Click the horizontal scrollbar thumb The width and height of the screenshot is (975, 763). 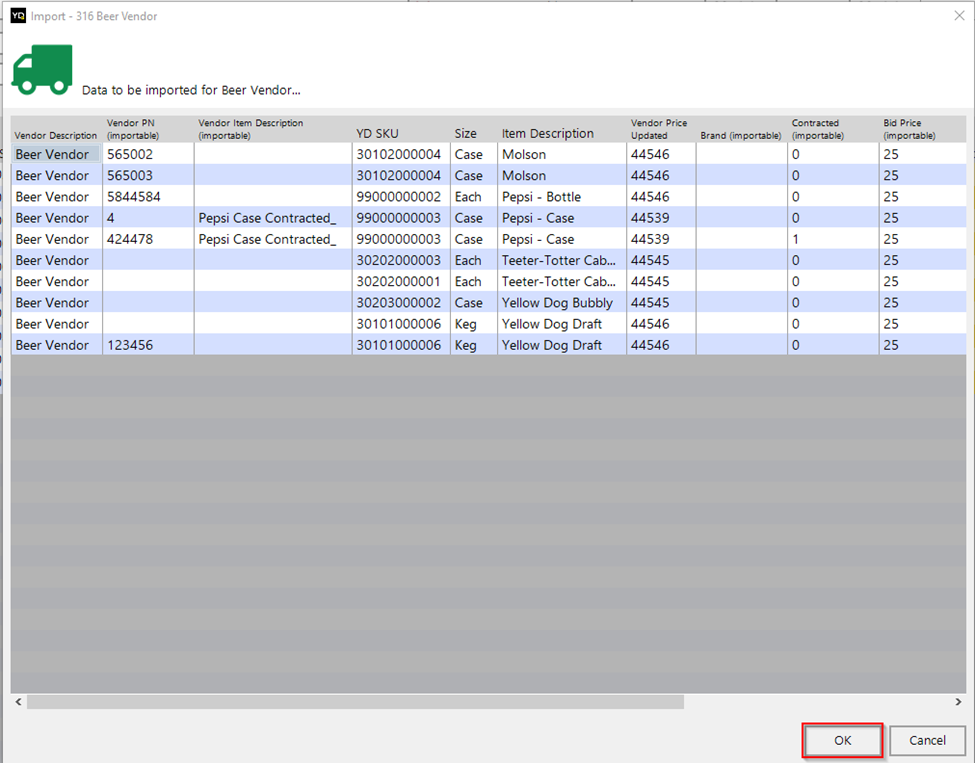click(355, 701)
